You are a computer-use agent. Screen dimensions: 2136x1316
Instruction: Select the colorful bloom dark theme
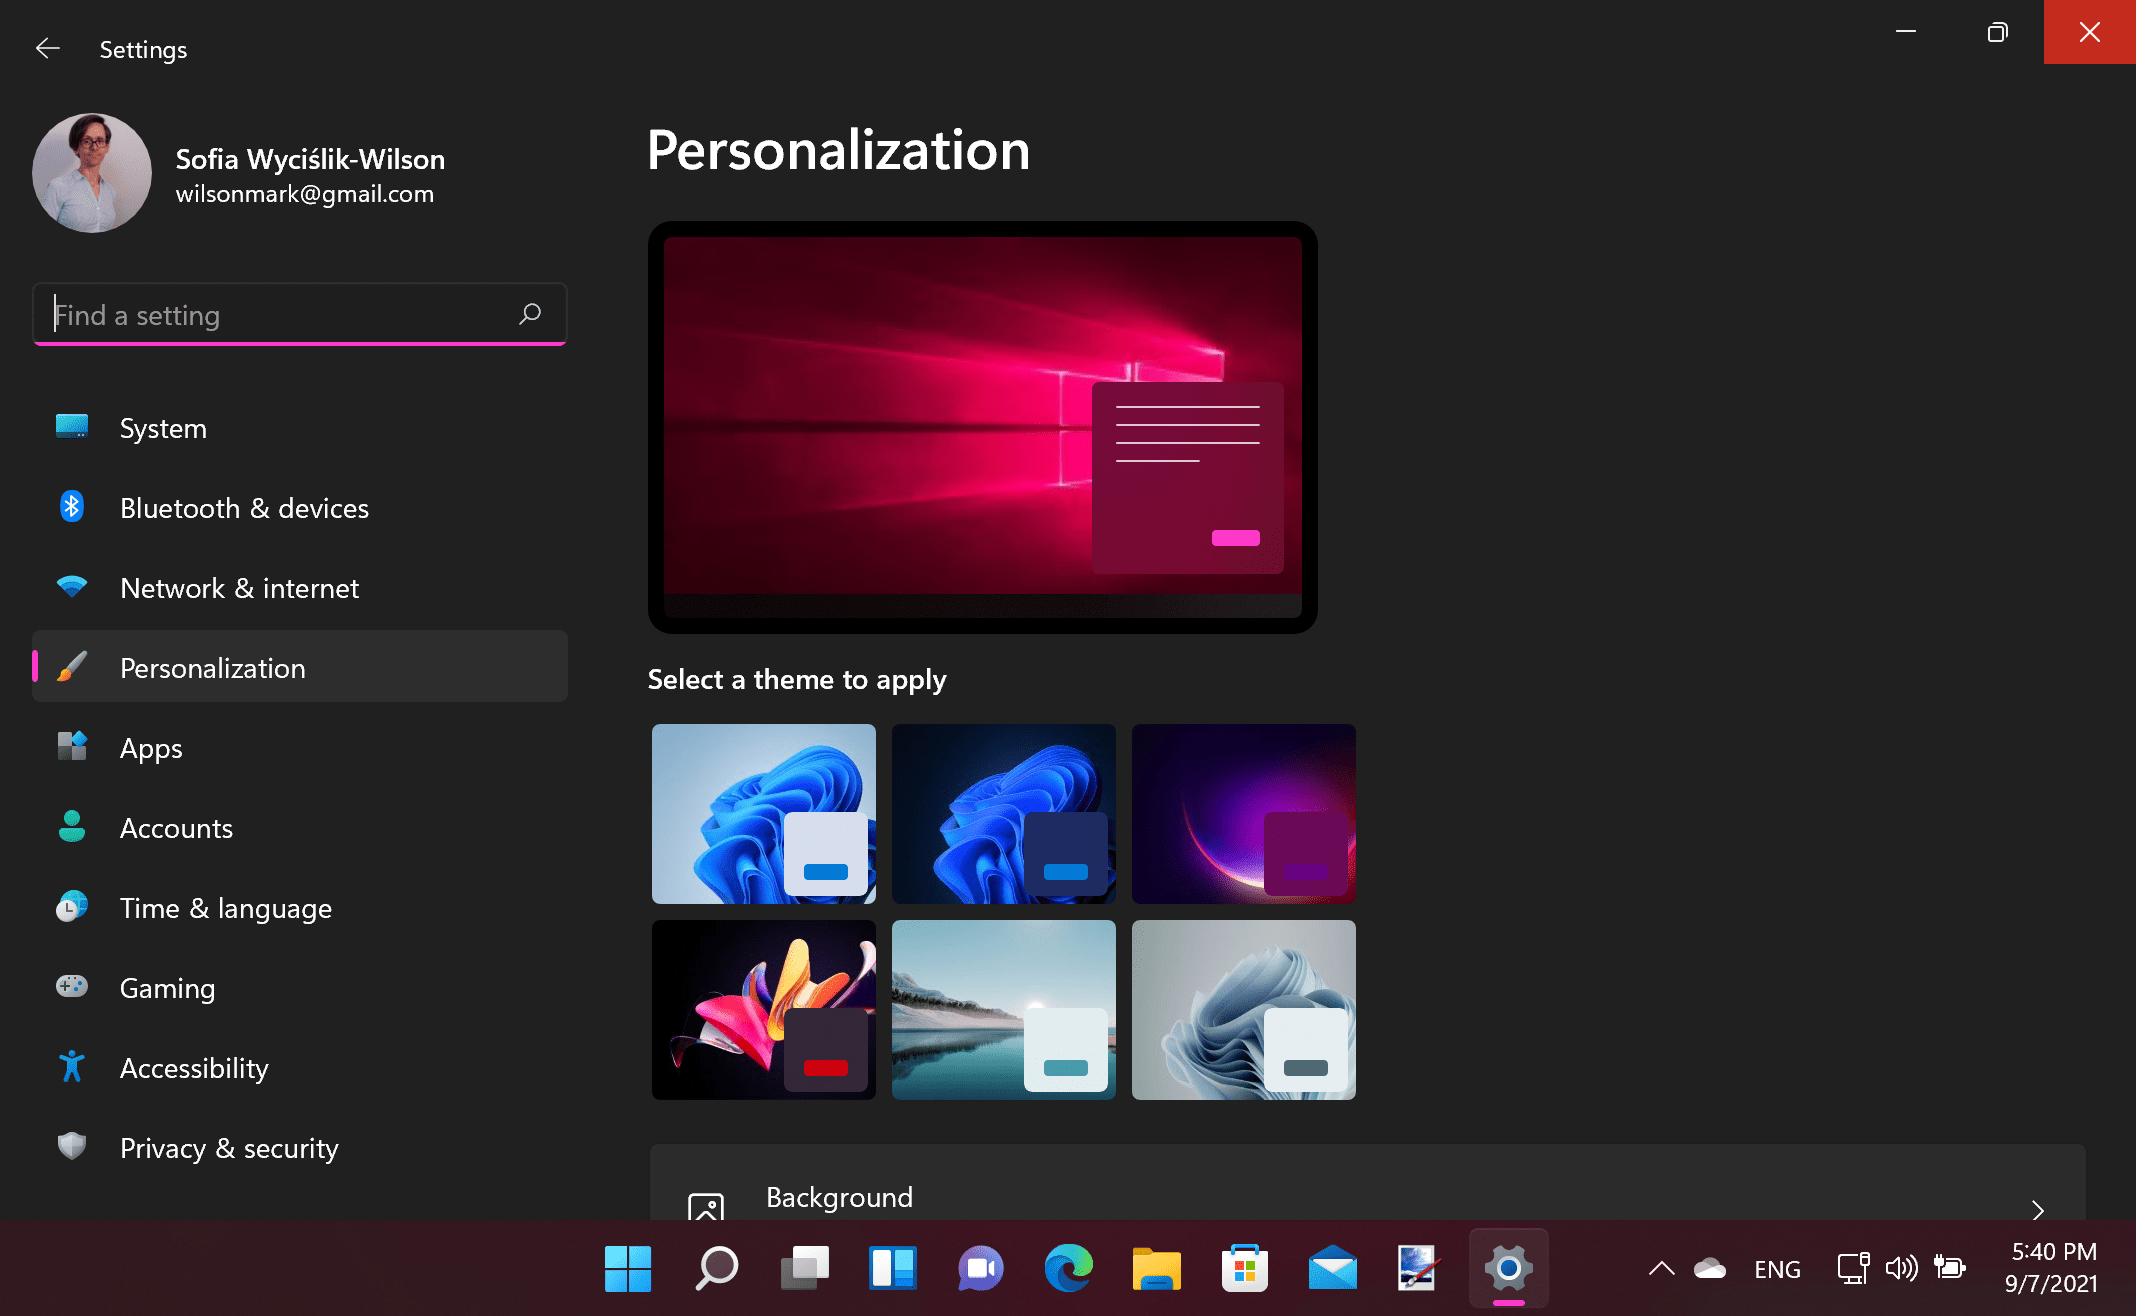coord(761,1008)
